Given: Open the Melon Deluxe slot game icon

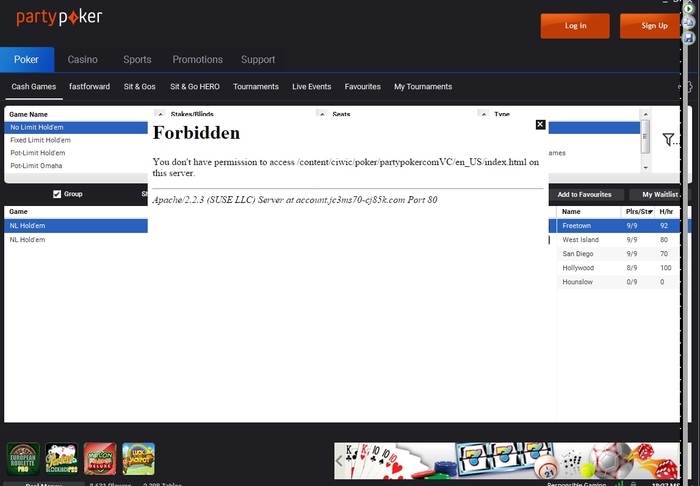Looking at the screenshot, I should click(100, 459).
